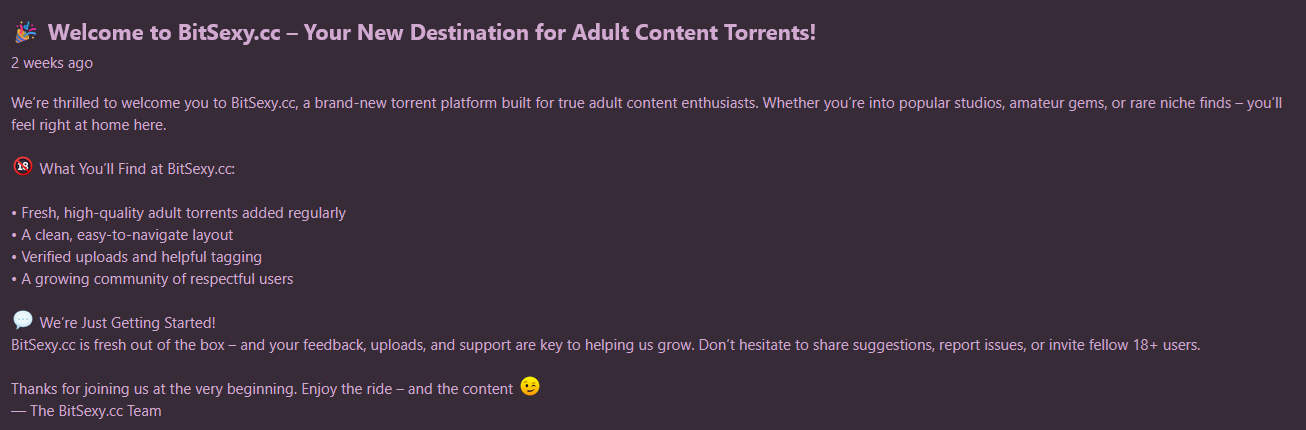Click the "feel right at home here" line
The height and width of the screenshot is (430, 1306).
coord(88,126)
